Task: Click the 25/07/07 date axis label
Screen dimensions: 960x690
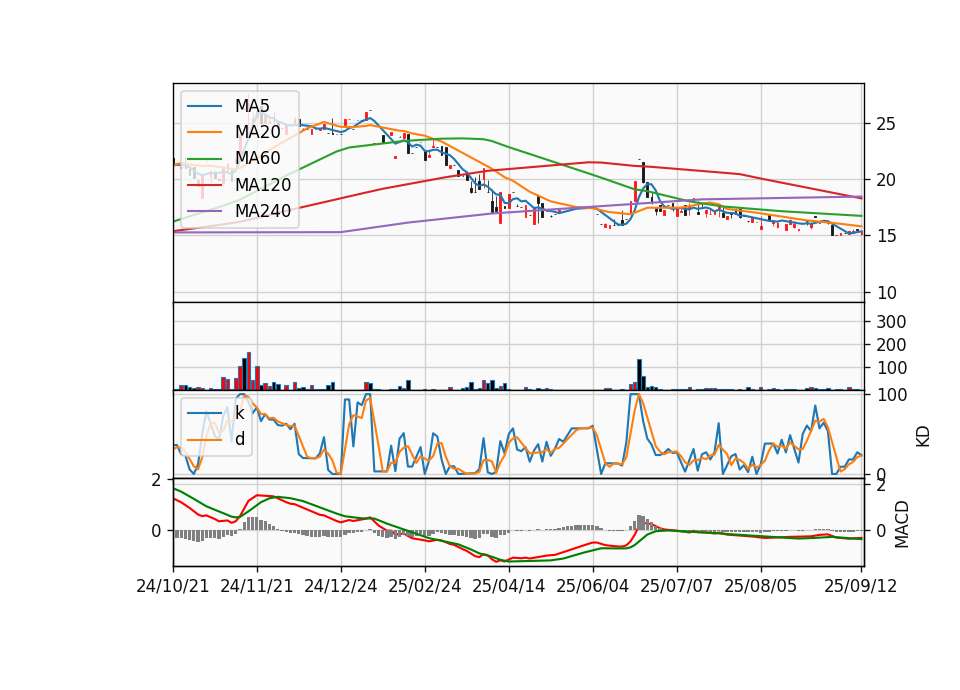Action: (677, 586)
